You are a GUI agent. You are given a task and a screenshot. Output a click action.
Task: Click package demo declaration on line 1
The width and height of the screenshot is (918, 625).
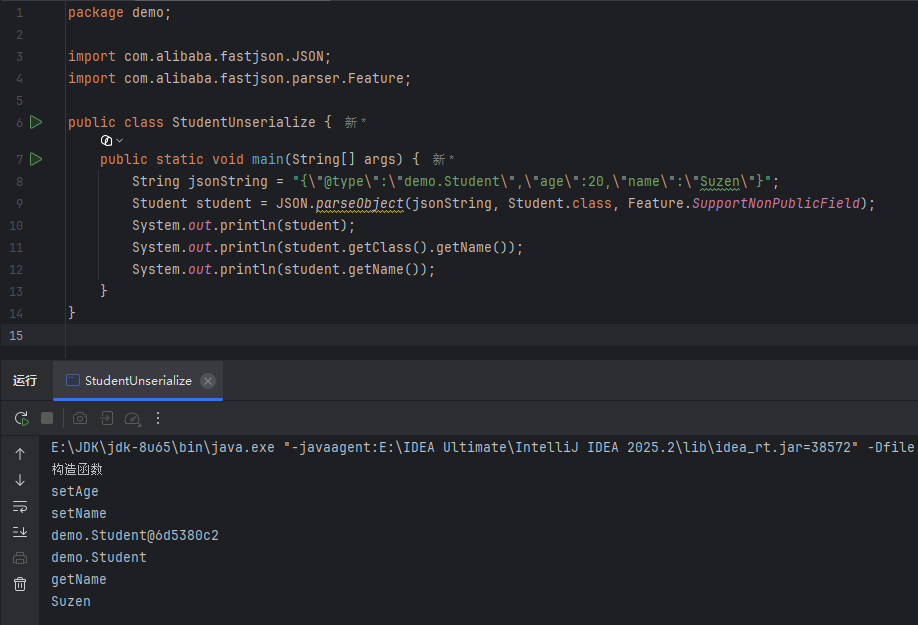(x=119, y=13)
